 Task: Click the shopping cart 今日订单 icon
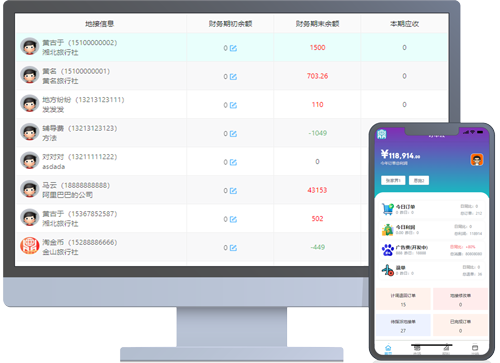(388, 209)
